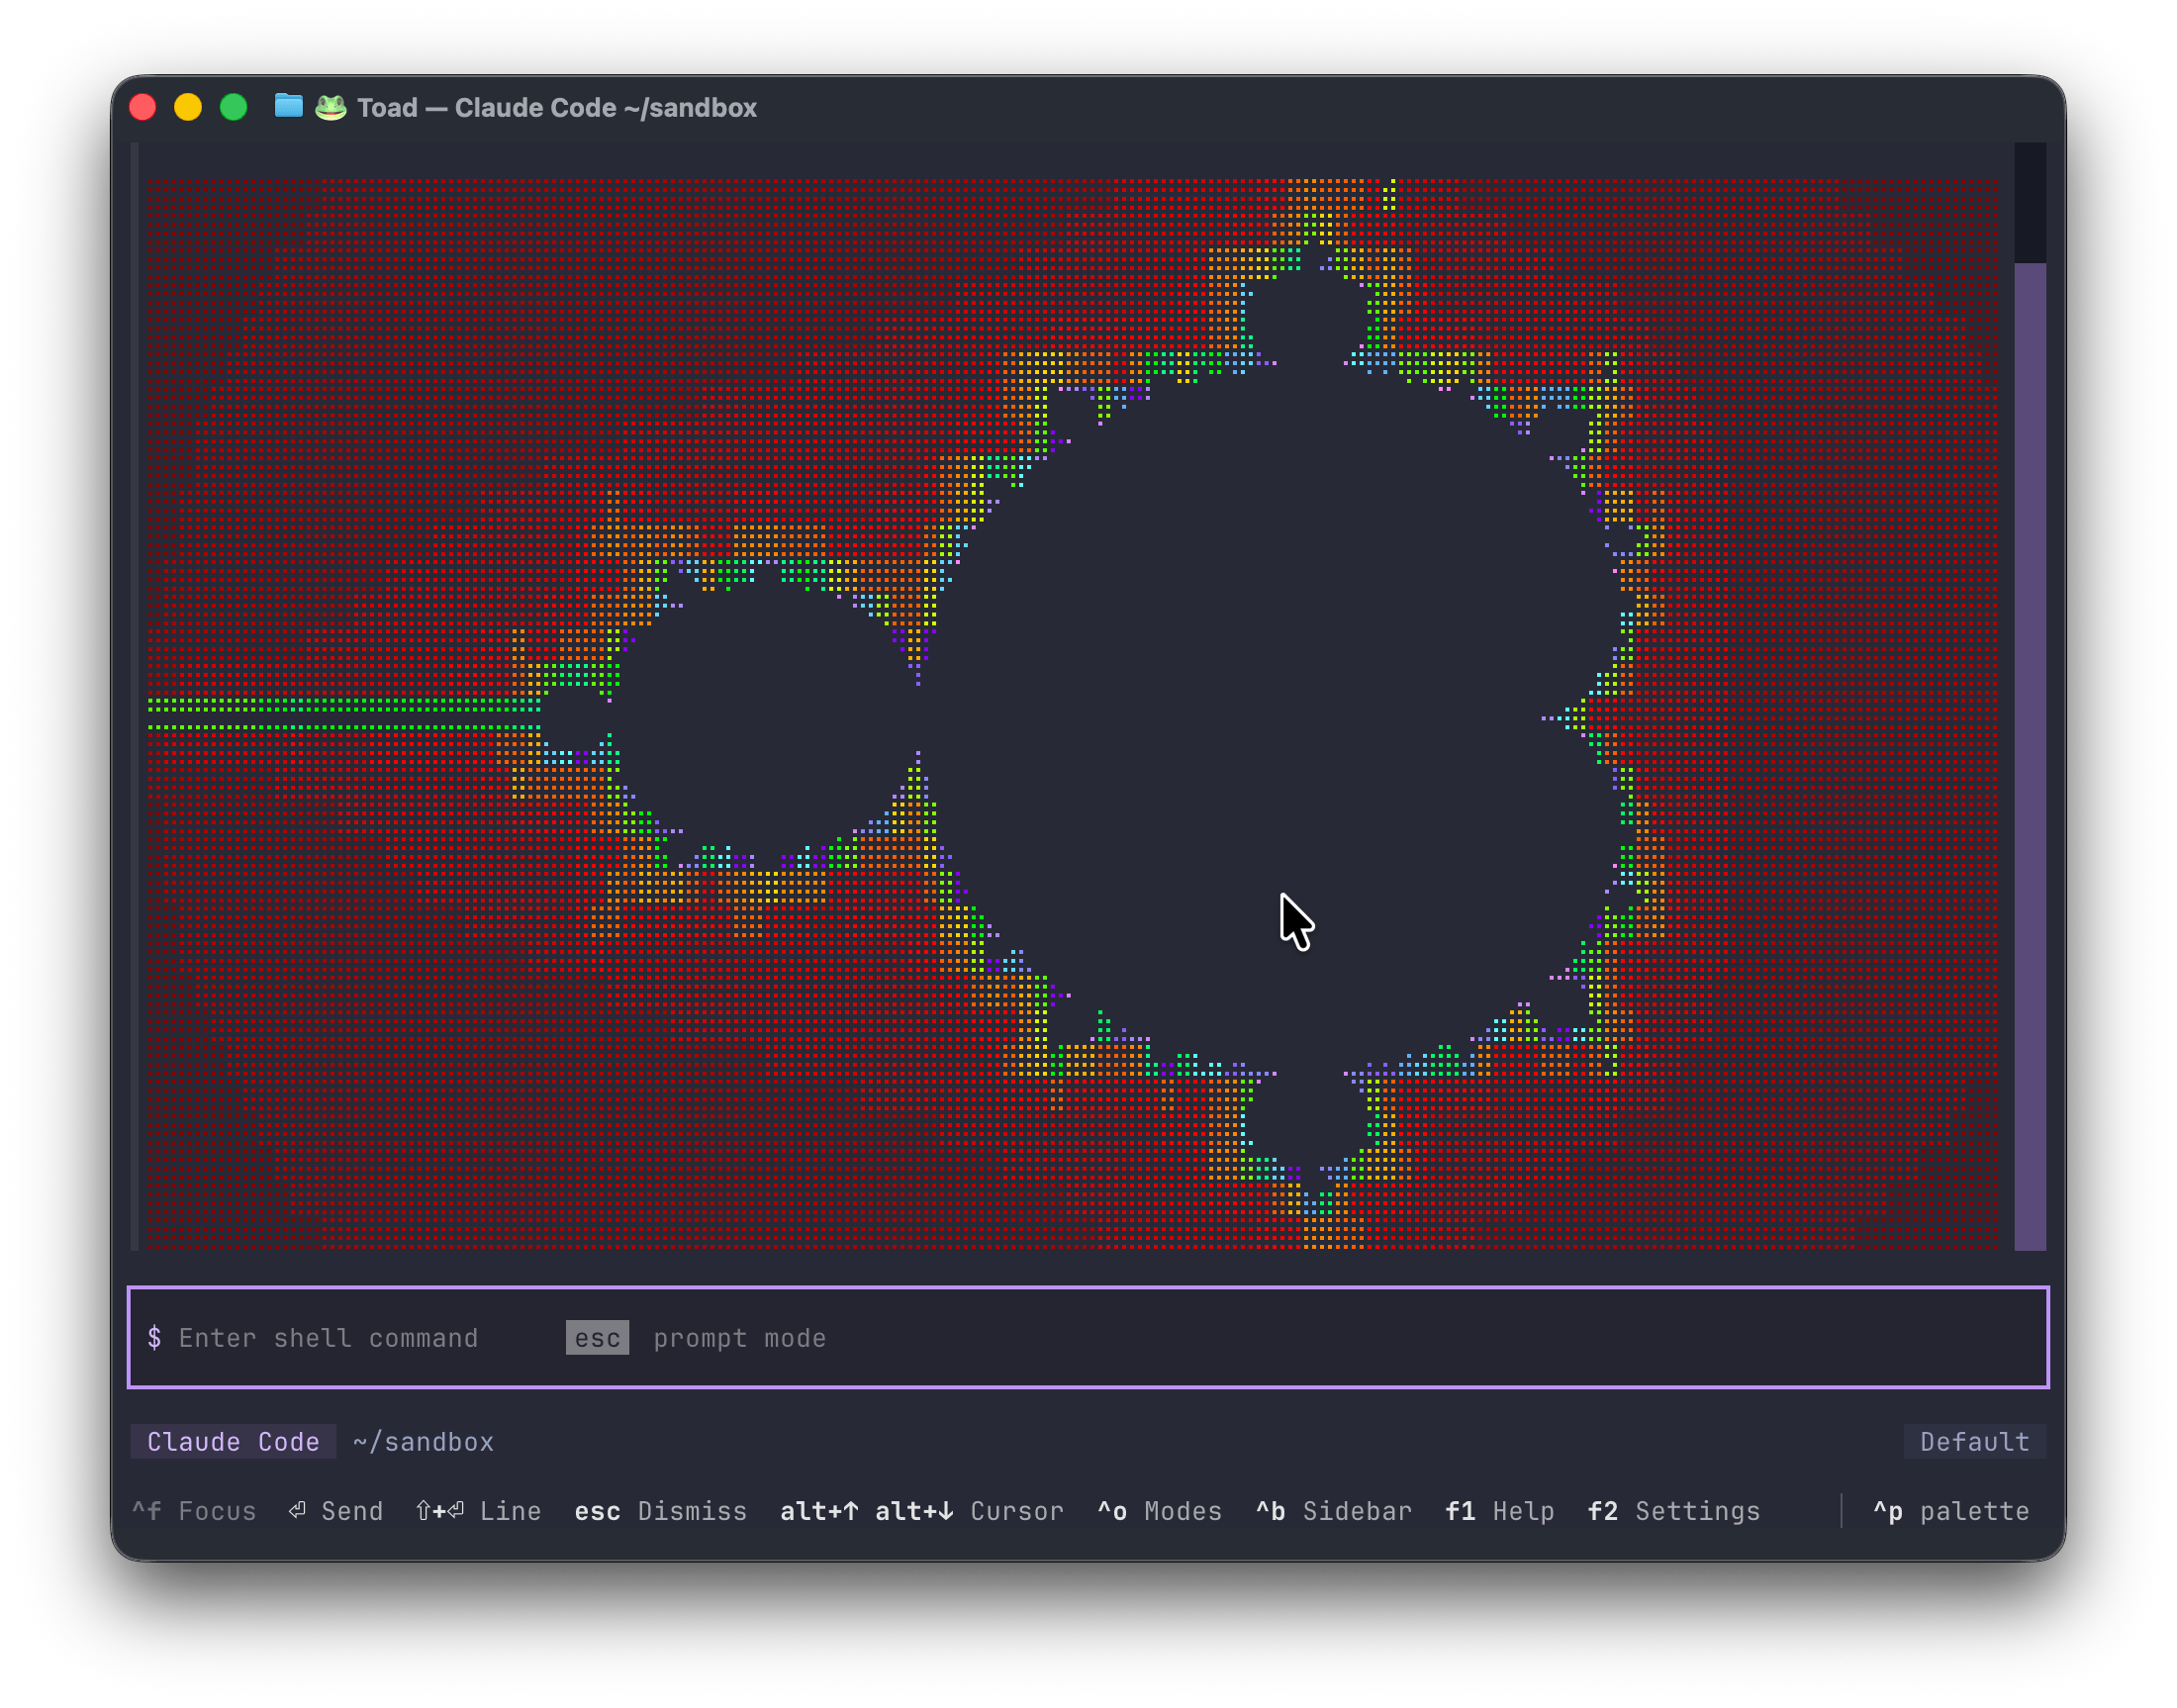The height and width of the screenshot is (1708, 2177).
Task: Click the Cursor control in the status bar
Action: click(920, 1512)
